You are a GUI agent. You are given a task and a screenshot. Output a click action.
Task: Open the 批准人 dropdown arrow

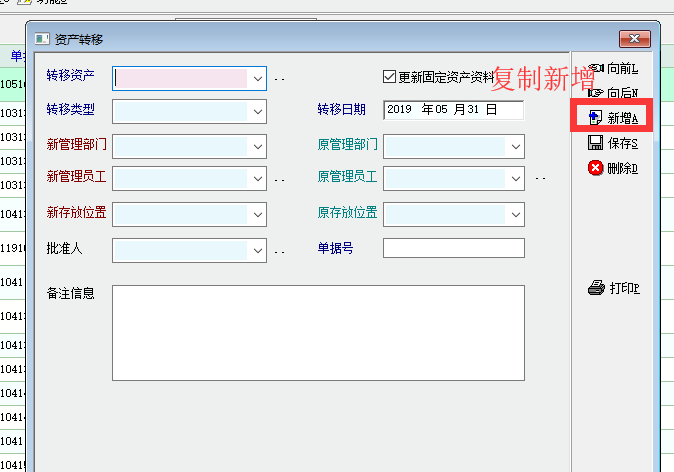(258, 249)
